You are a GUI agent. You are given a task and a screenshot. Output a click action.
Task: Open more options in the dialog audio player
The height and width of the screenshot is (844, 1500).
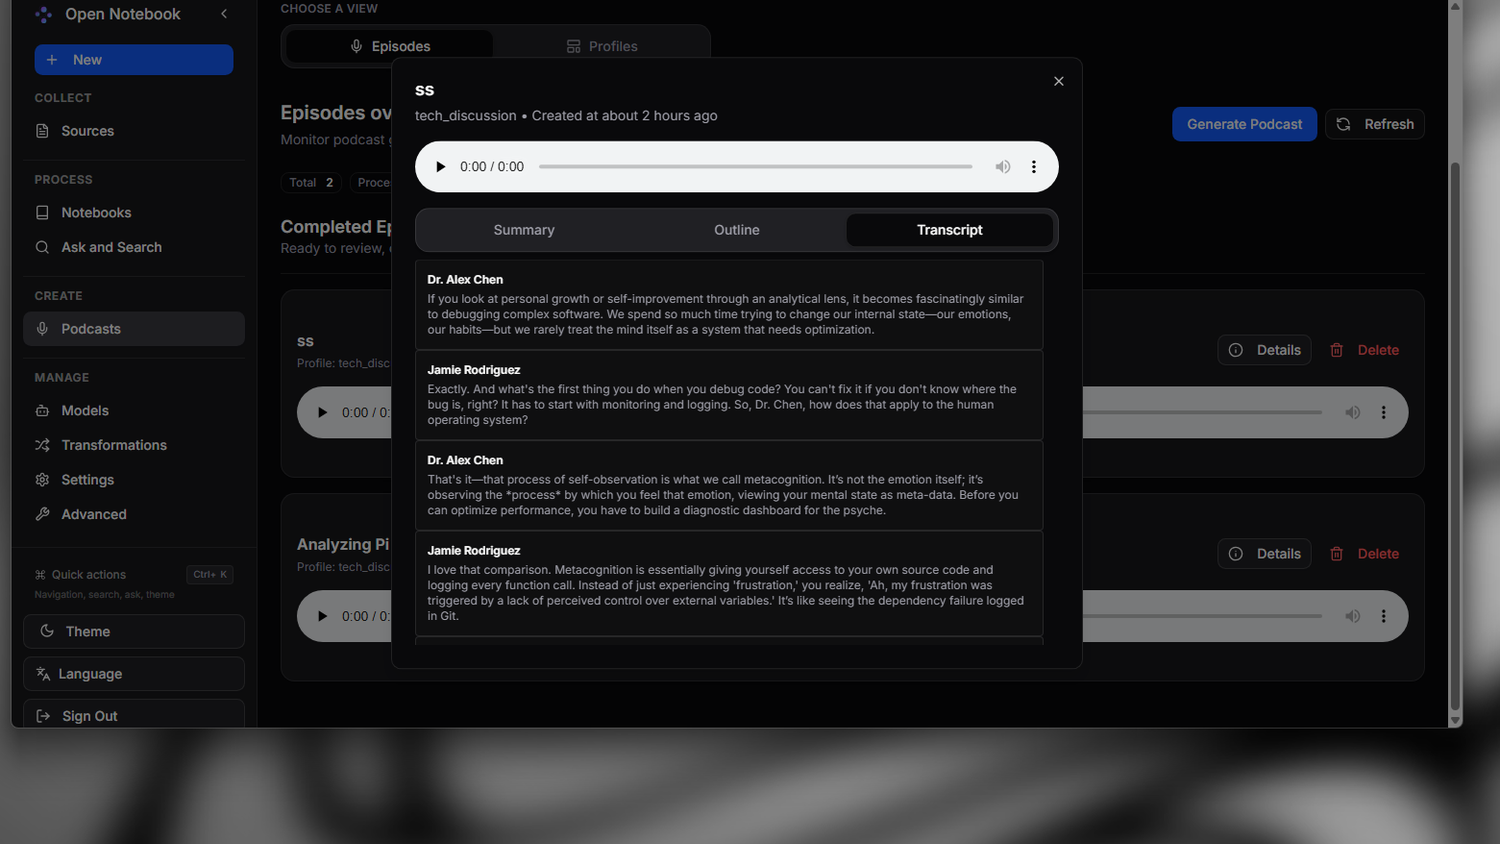[x=1034, y=167]
